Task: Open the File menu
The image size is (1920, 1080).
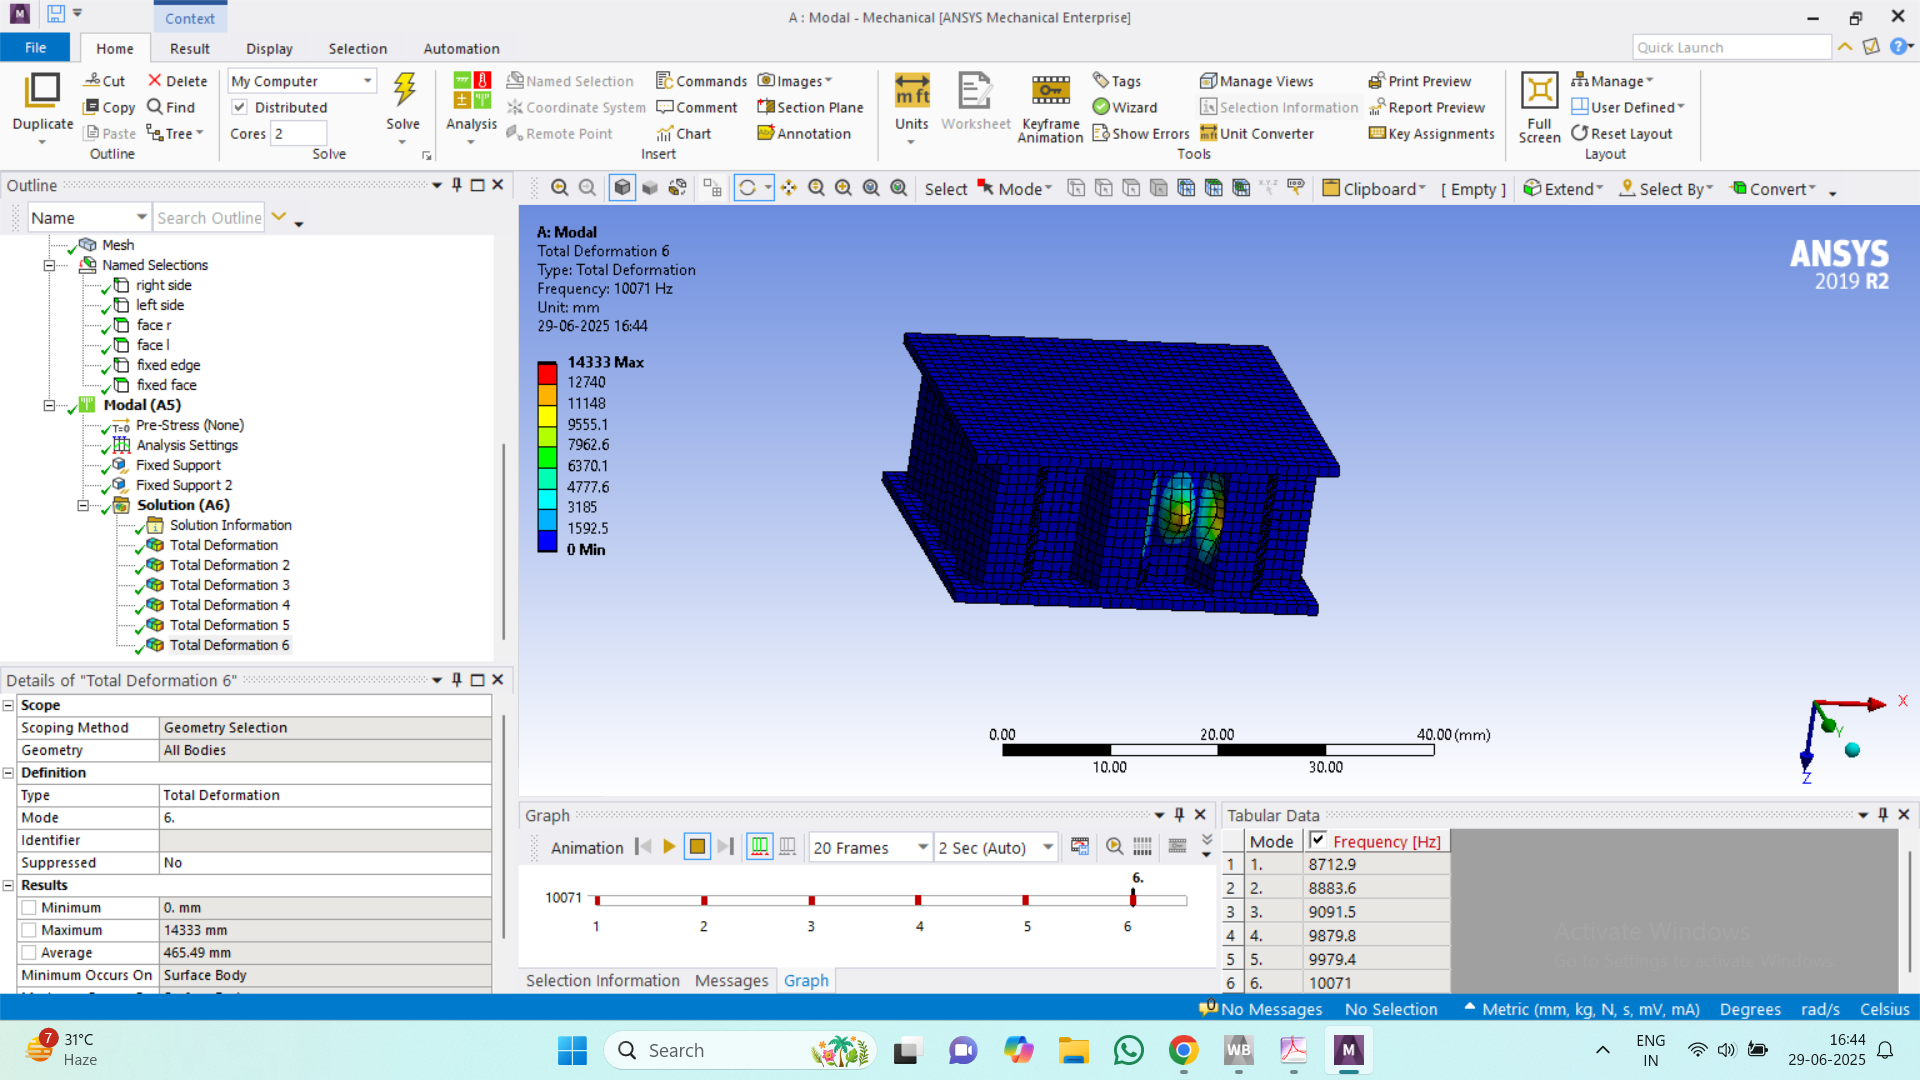Action: pyautogui.click(x=35, y=47)
